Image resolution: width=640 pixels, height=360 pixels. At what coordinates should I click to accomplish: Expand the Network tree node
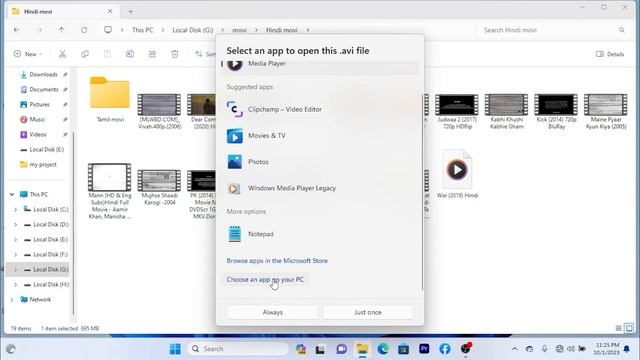tap(12, 300)
